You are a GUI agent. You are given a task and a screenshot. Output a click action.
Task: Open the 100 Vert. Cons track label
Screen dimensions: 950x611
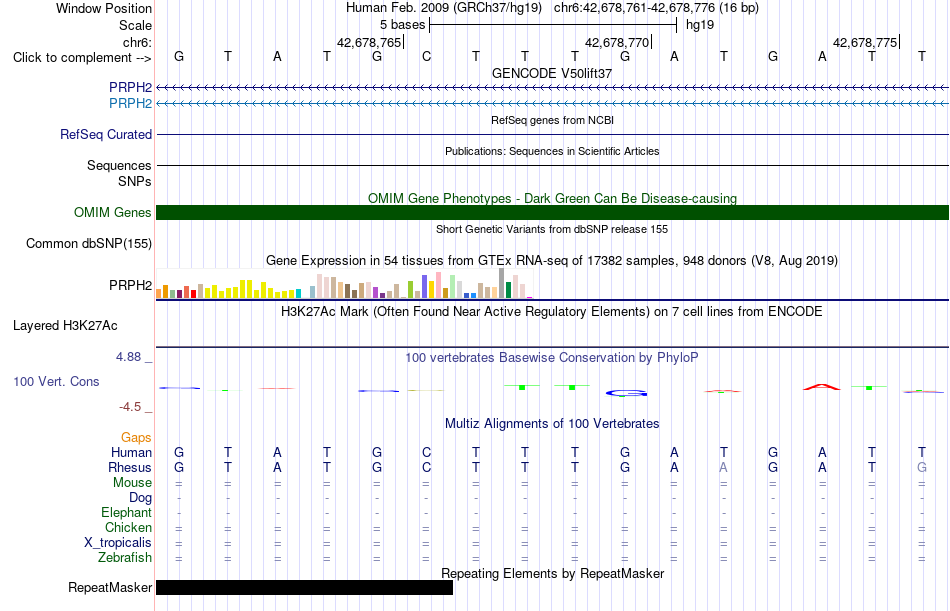pyautogui.click(x=56, y=381)
